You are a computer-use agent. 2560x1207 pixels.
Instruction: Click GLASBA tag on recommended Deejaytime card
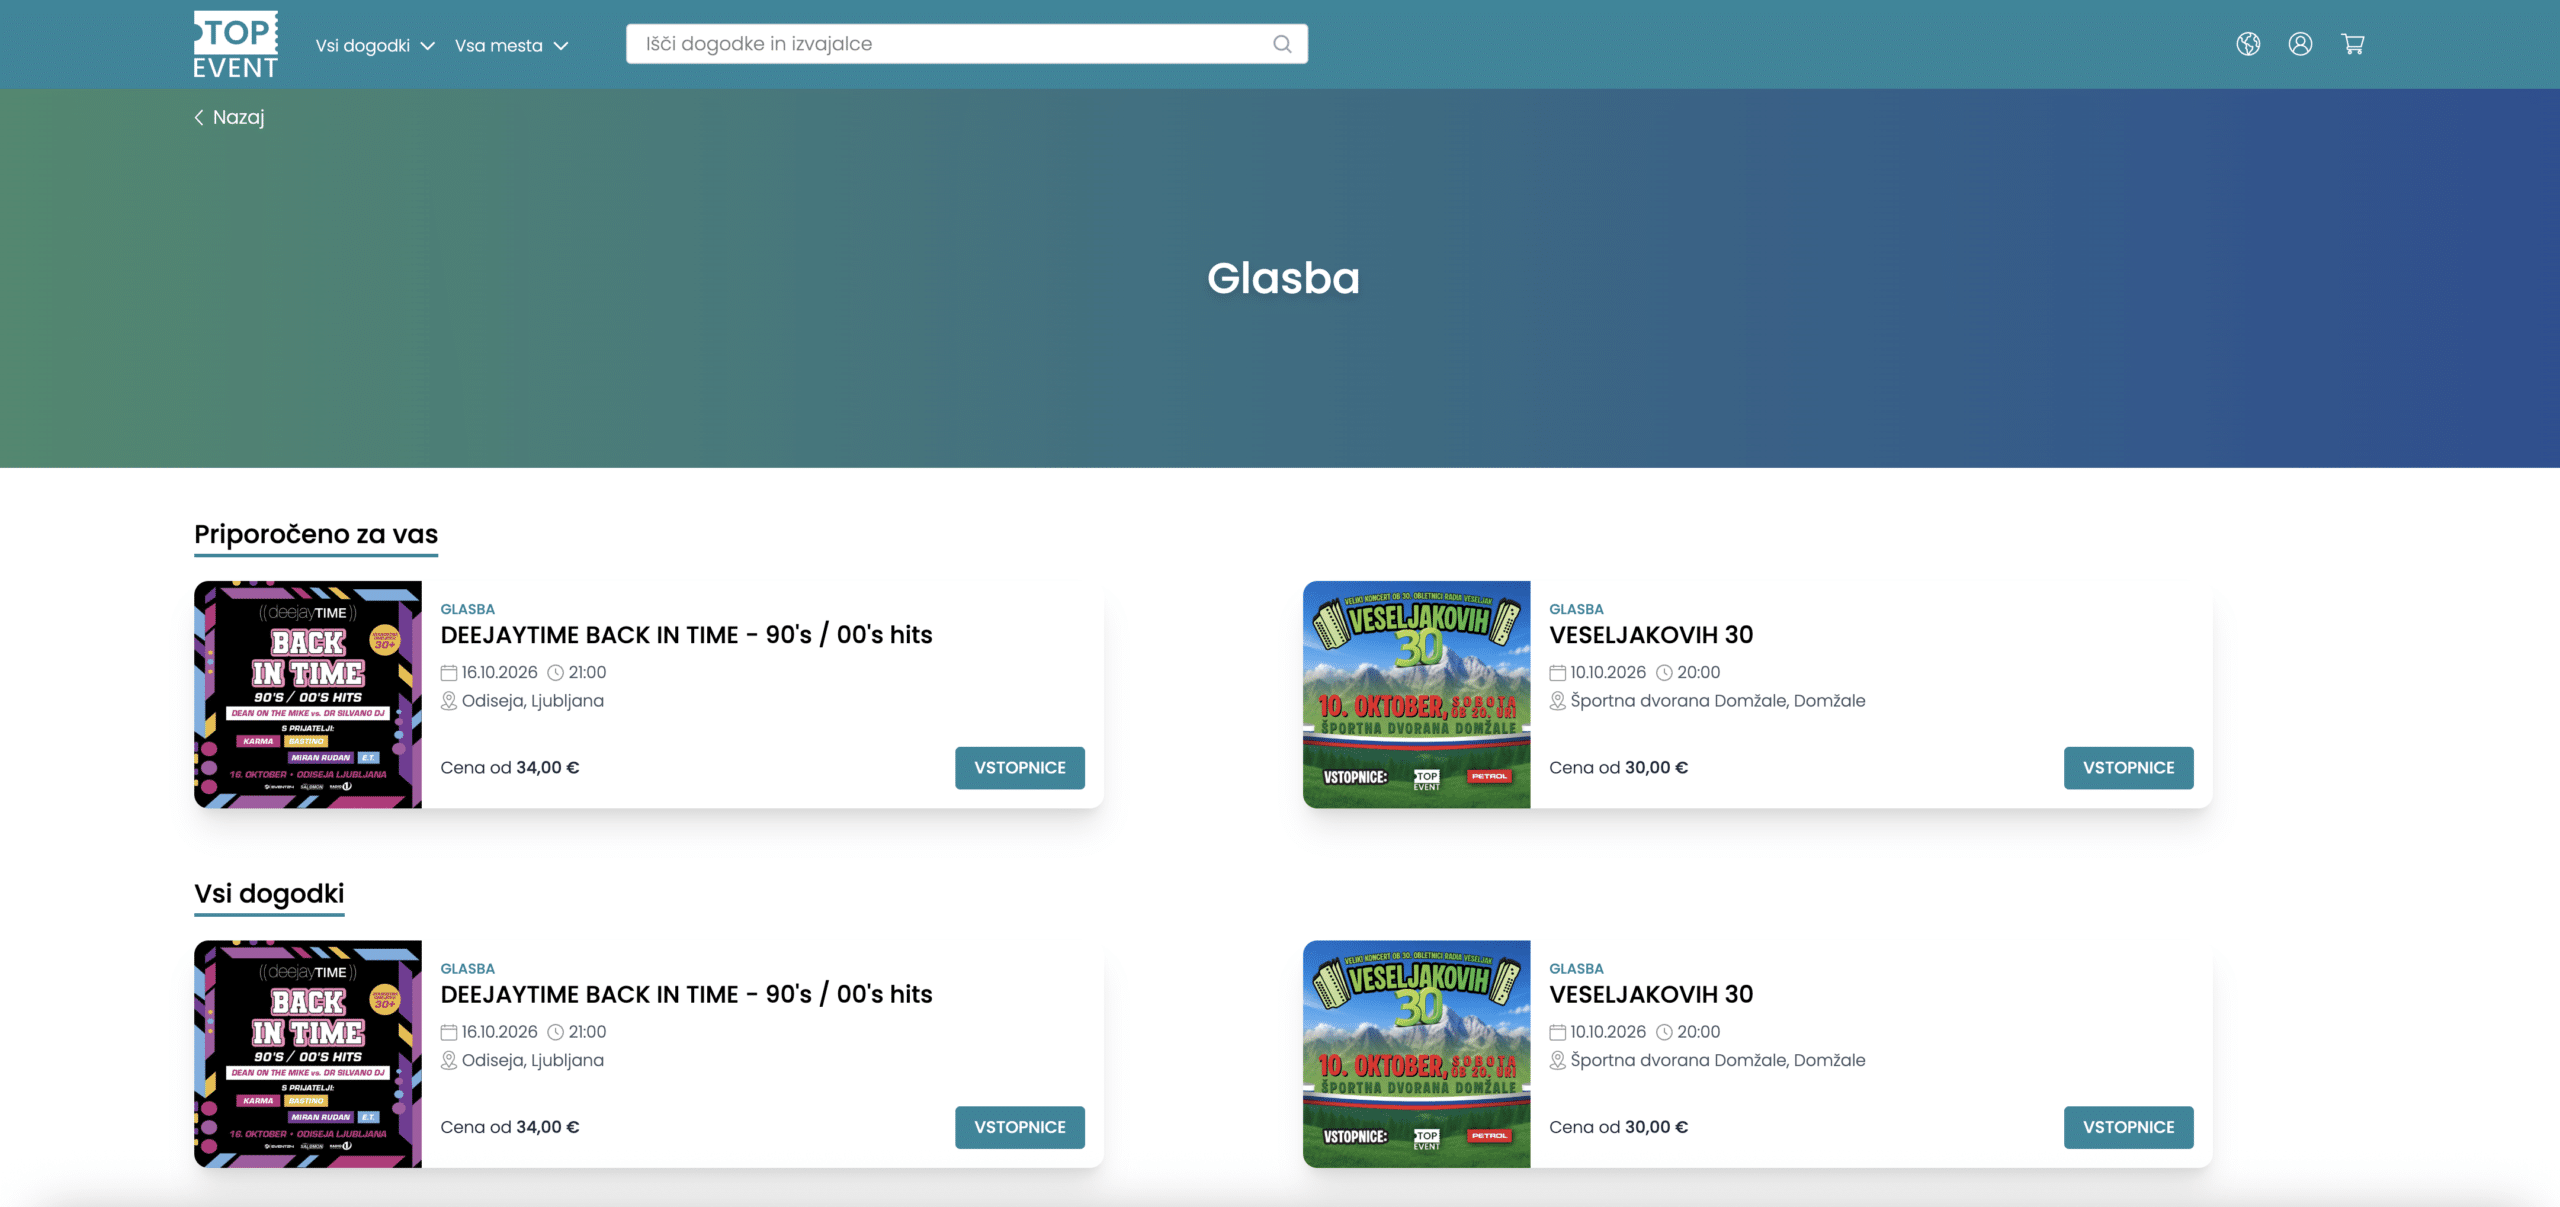[x=467, y=609]
